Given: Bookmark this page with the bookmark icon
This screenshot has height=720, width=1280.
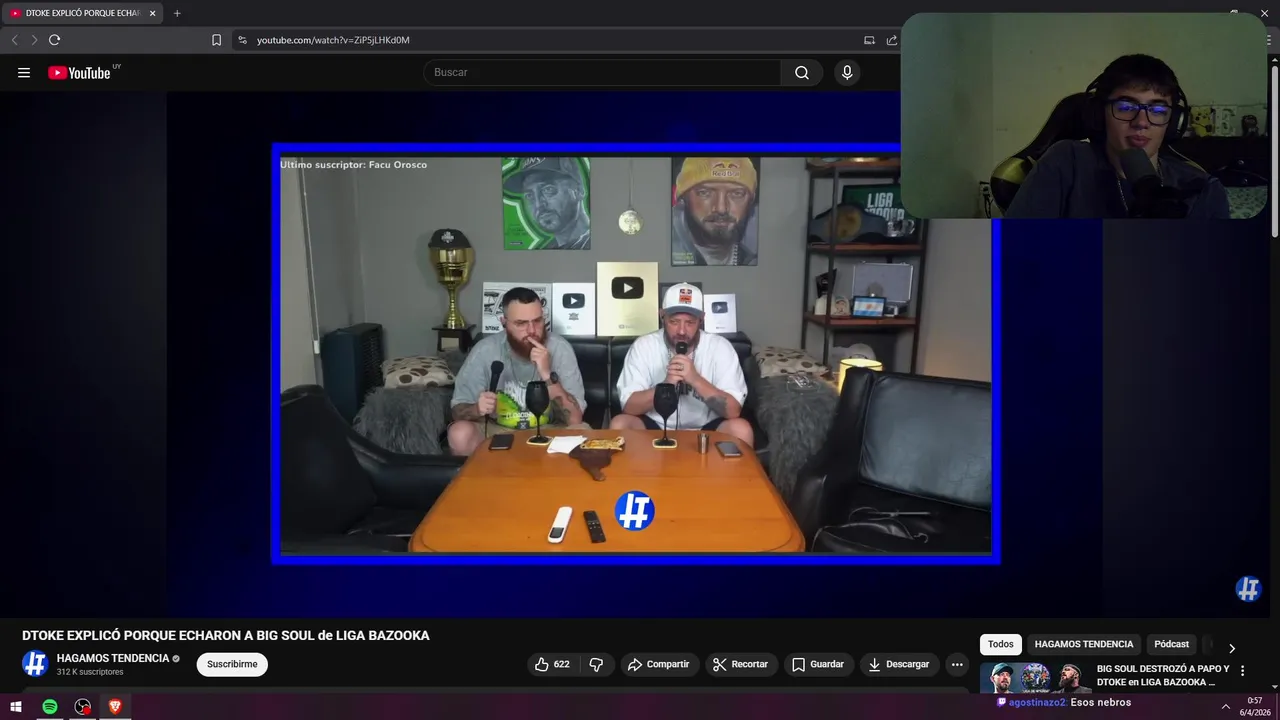Looking at the screenshot, I should click(216, 40).
